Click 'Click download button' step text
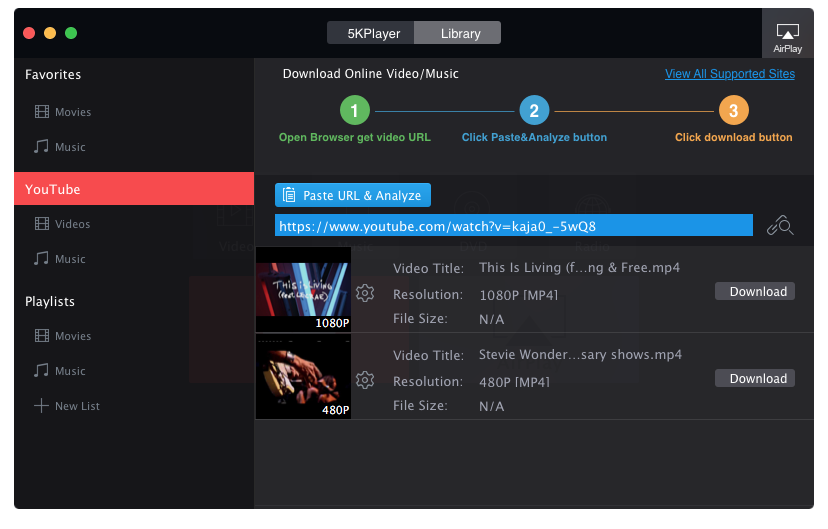Image resolution: width=828 pixels, height=529 pixels. coord(733,137)
